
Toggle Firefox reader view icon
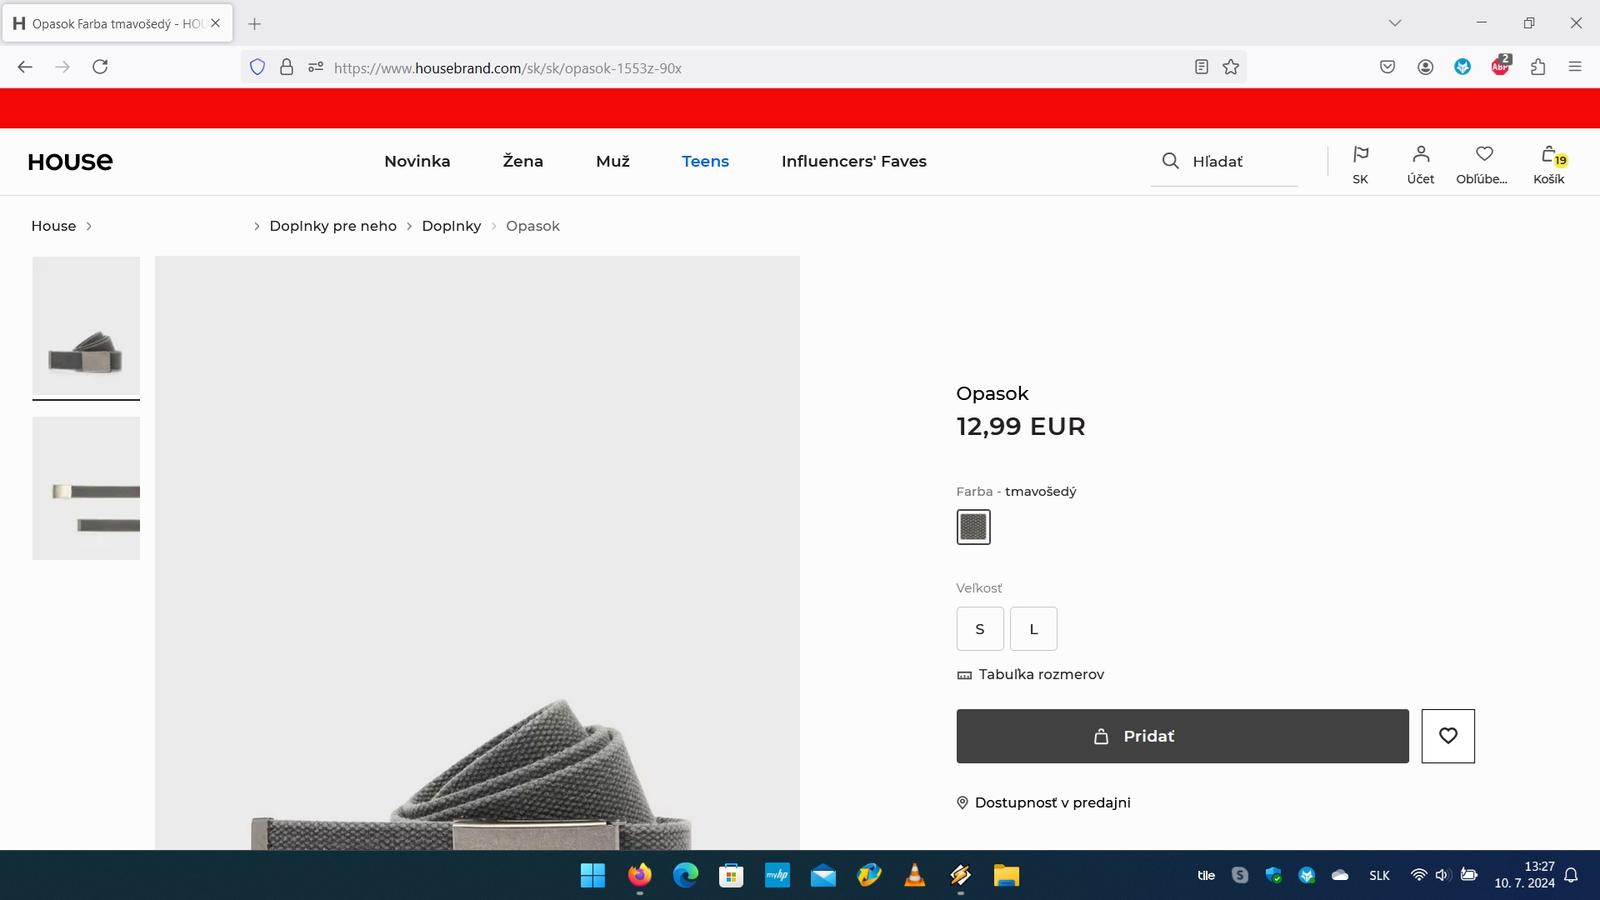tap(1201, 67)
